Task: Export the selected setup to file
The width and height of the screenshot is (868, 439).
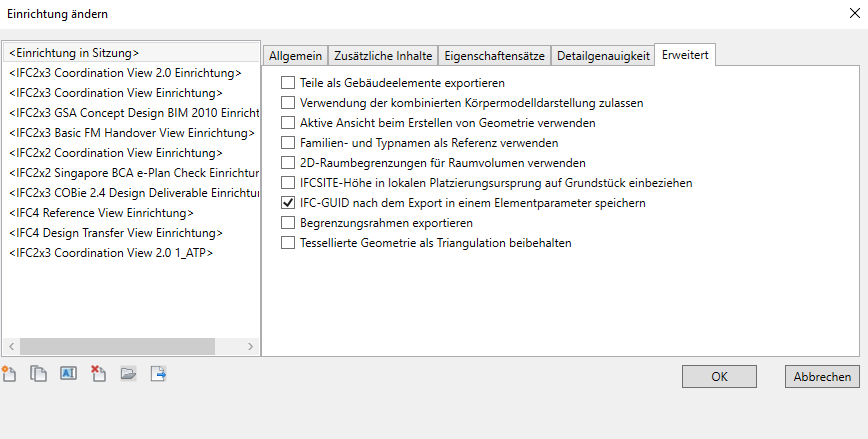Action: coord(158,375)
